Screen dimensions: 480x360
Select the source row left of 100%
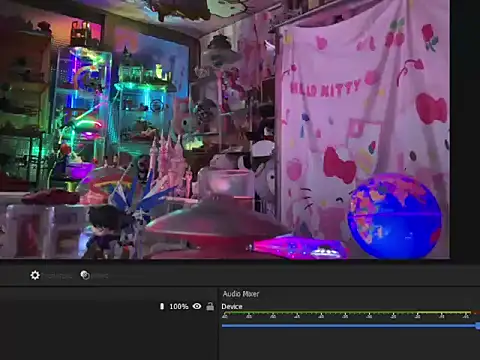pyautogui.click(x=78, y=306)
